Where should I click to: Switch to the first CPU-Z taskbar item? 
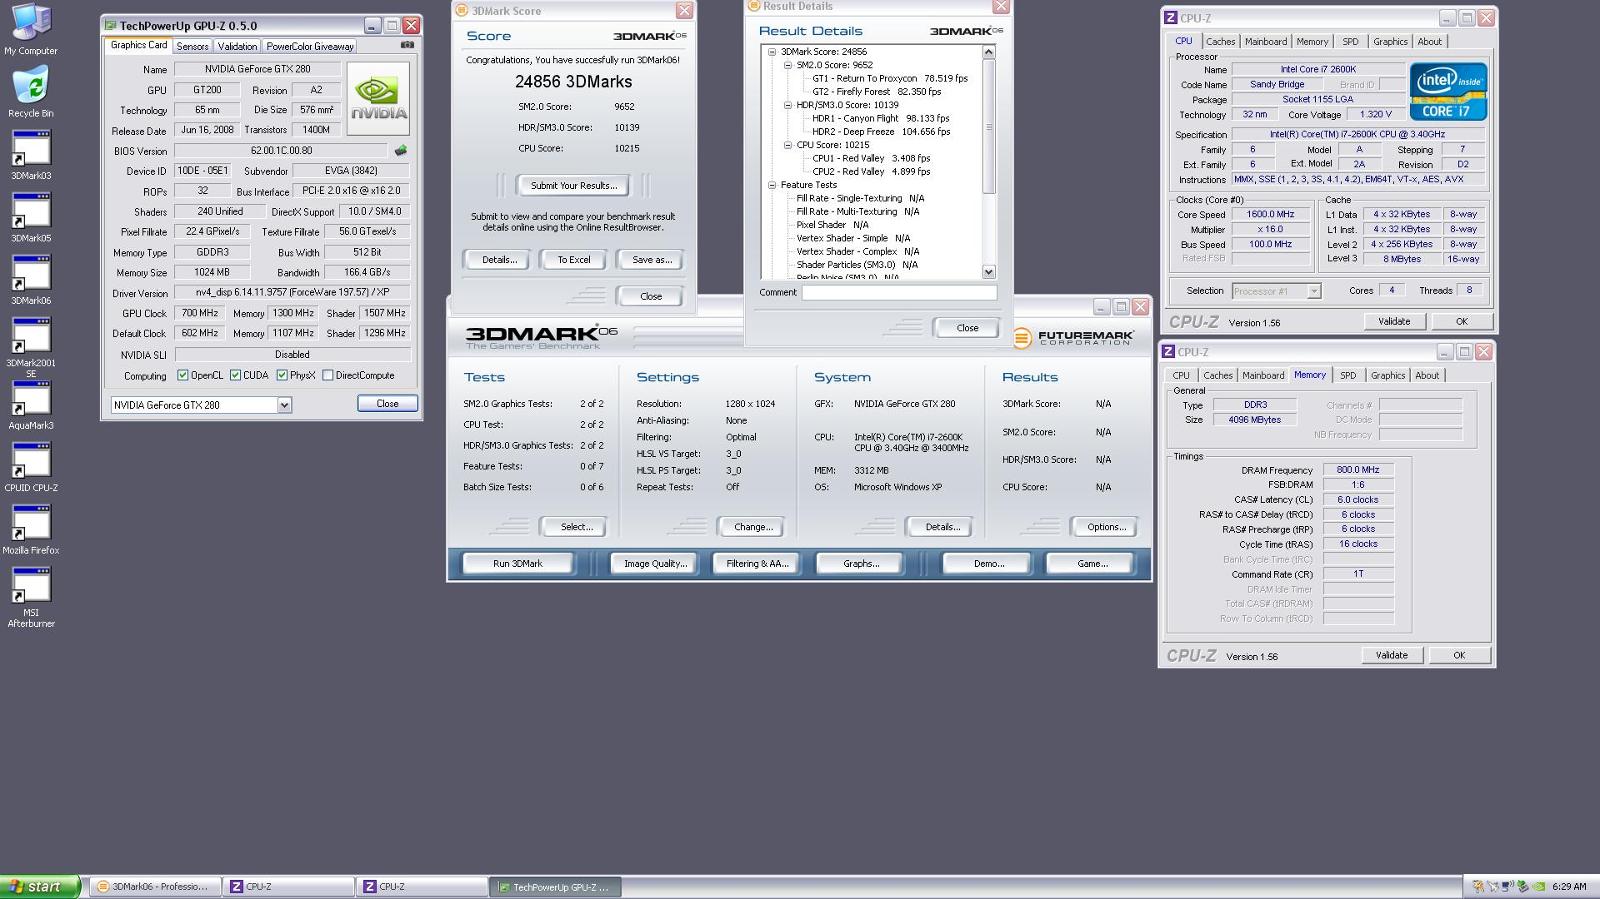[288, 886]
